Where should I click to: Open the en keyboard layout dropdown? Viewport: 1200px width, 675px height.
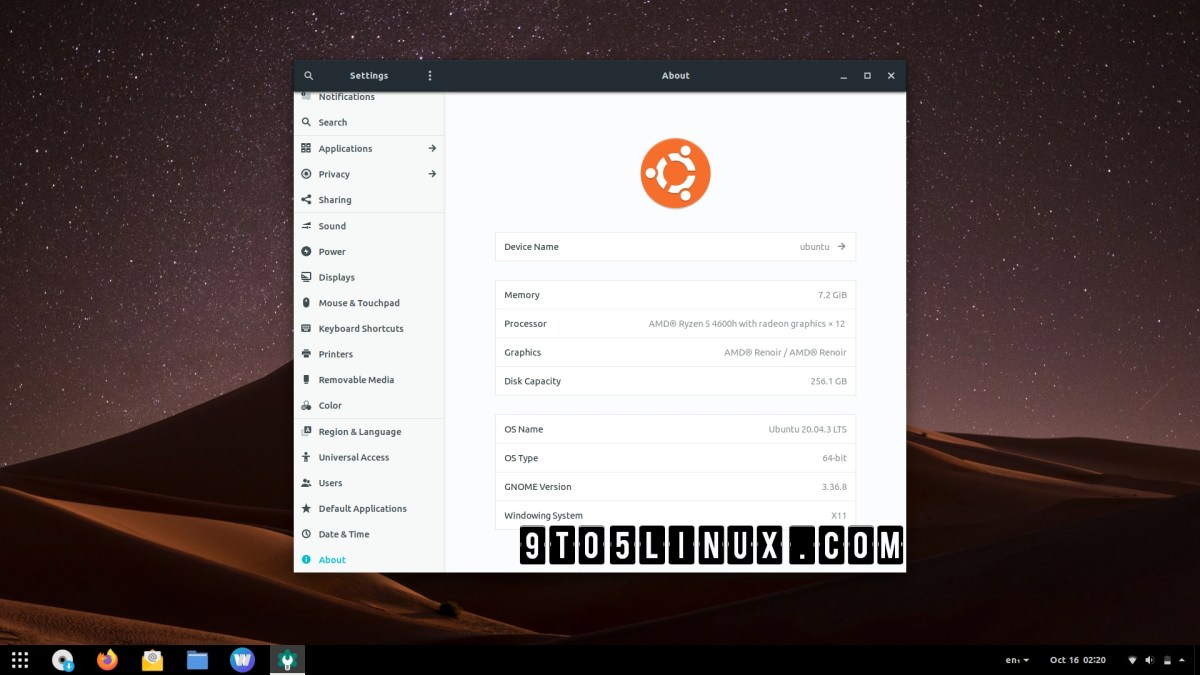pos(1017,660)
